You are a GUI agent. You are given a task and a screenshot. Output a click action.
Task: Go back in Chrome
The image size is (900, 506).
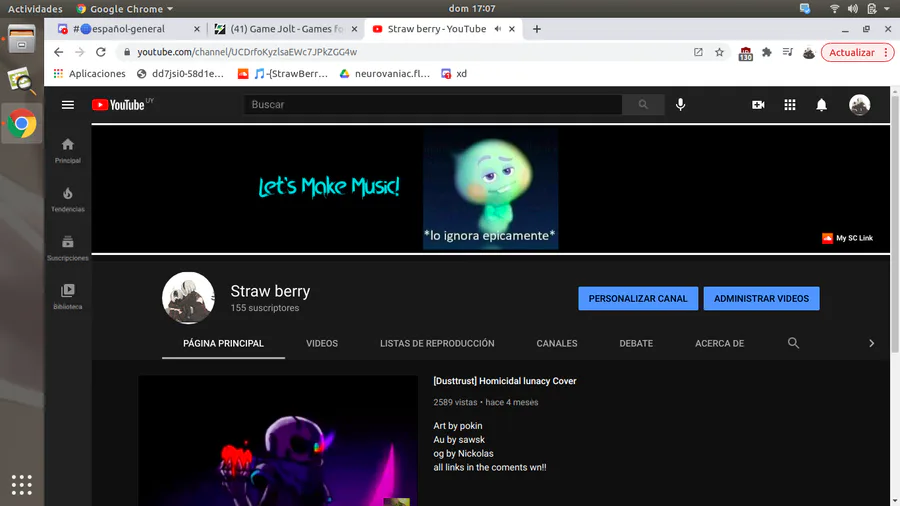(59, 52)
